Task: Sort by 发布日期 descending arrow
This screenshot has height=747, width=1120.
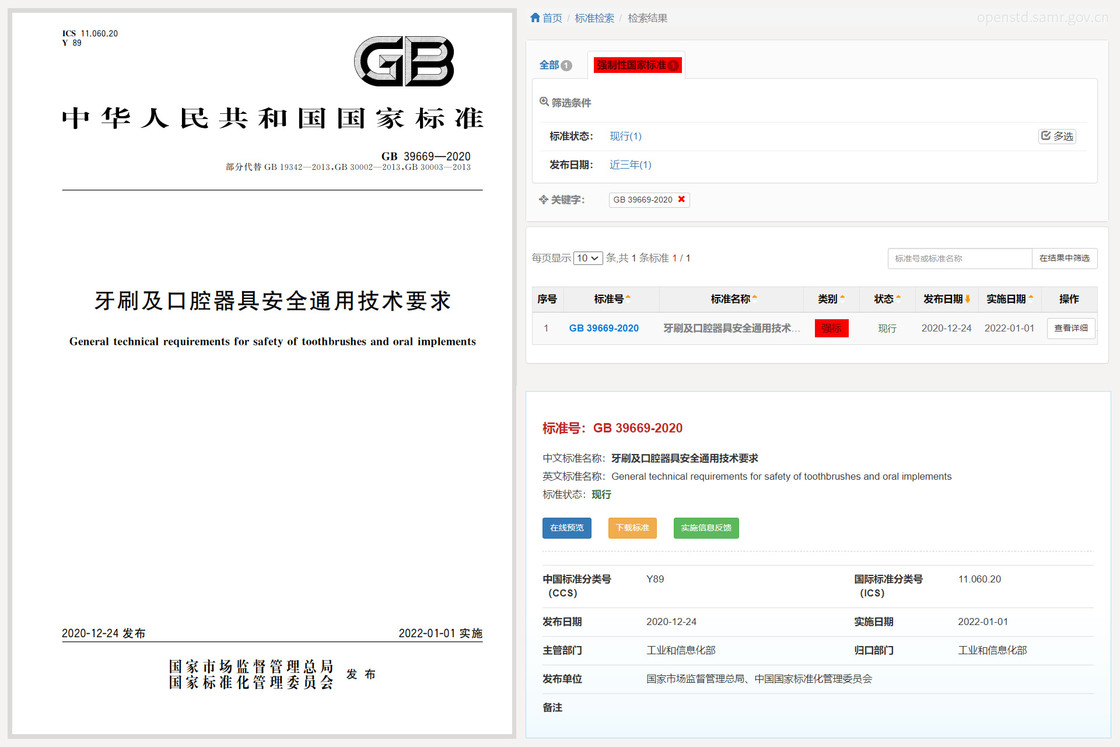Action: coord(967,299)
